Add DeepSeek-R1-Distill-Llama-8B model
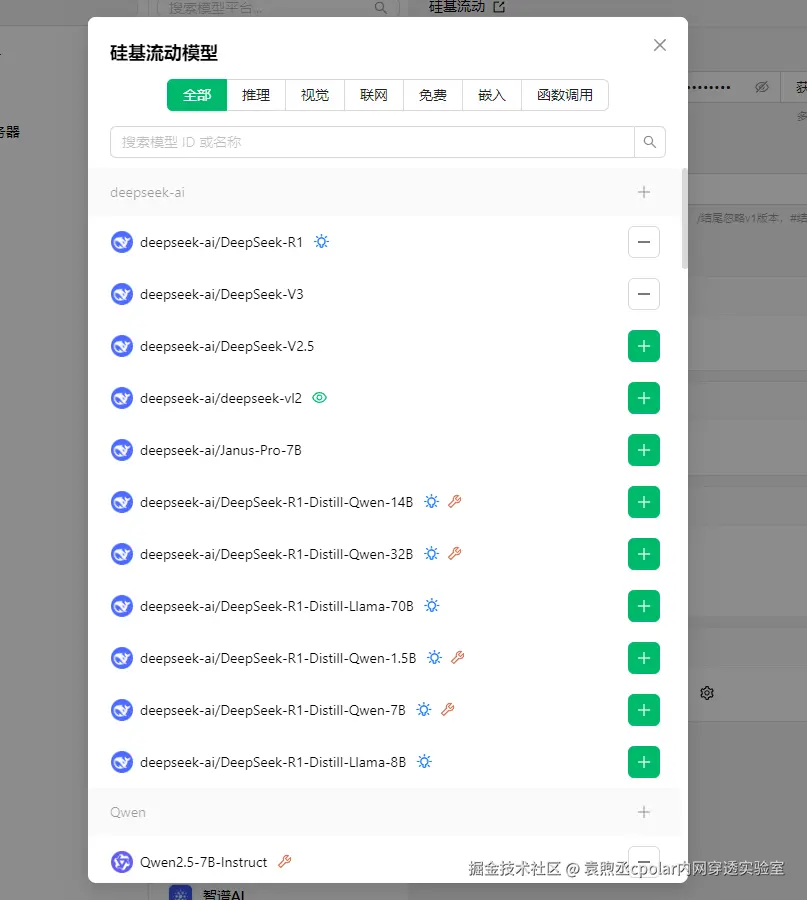The height and width of the screenshot is (900, 807). [643, 762]
